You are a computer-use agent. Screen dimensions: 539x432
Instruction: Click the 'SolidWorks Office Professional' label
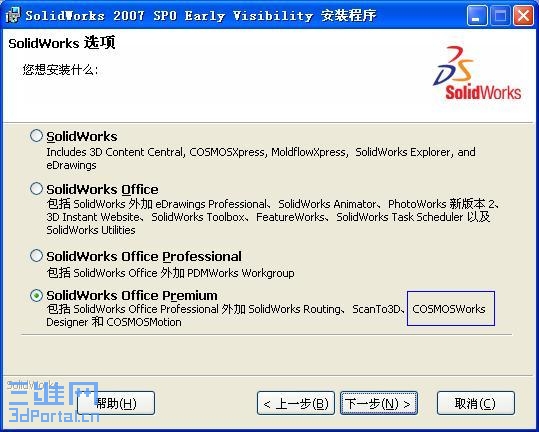[144, 256]
